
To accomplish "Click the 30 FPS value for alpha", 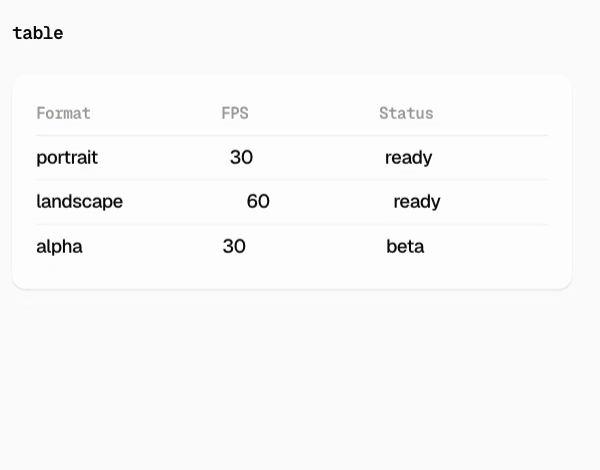I will pos(234,246).
